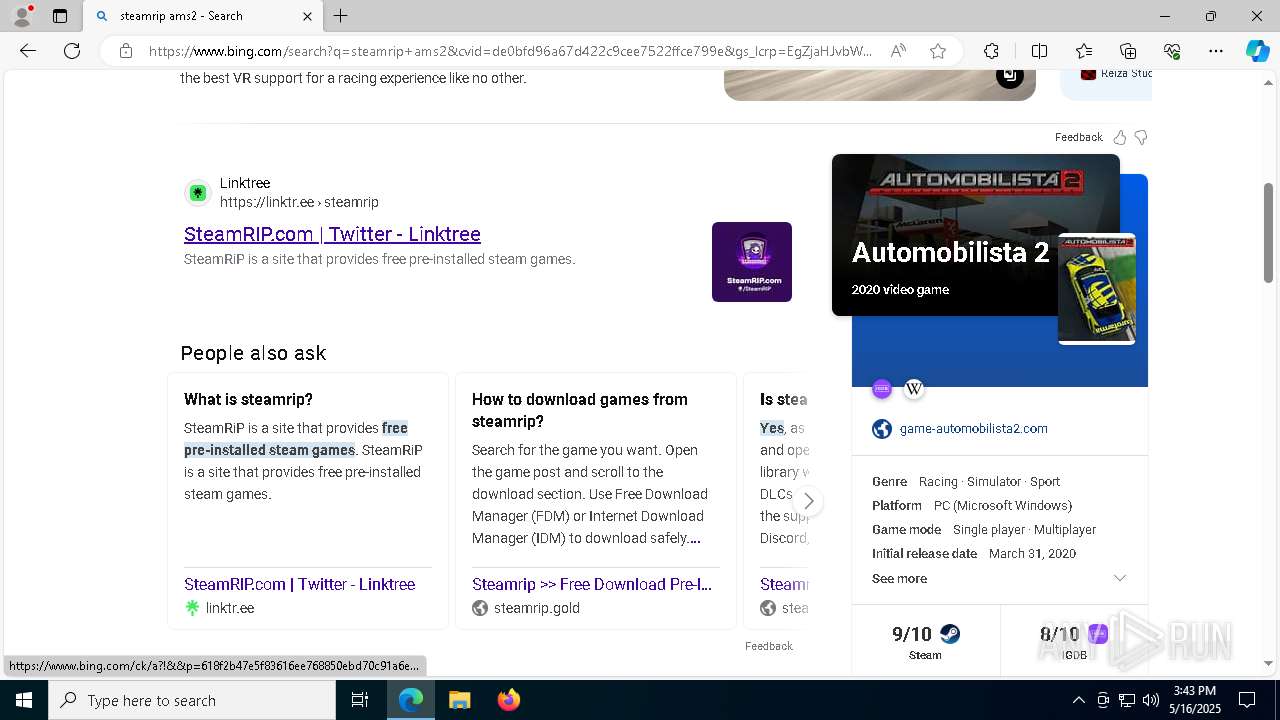Screen dimensions: 1280x720
Task: Add this page to favorites star icon
Action: (x=938, y=51)
